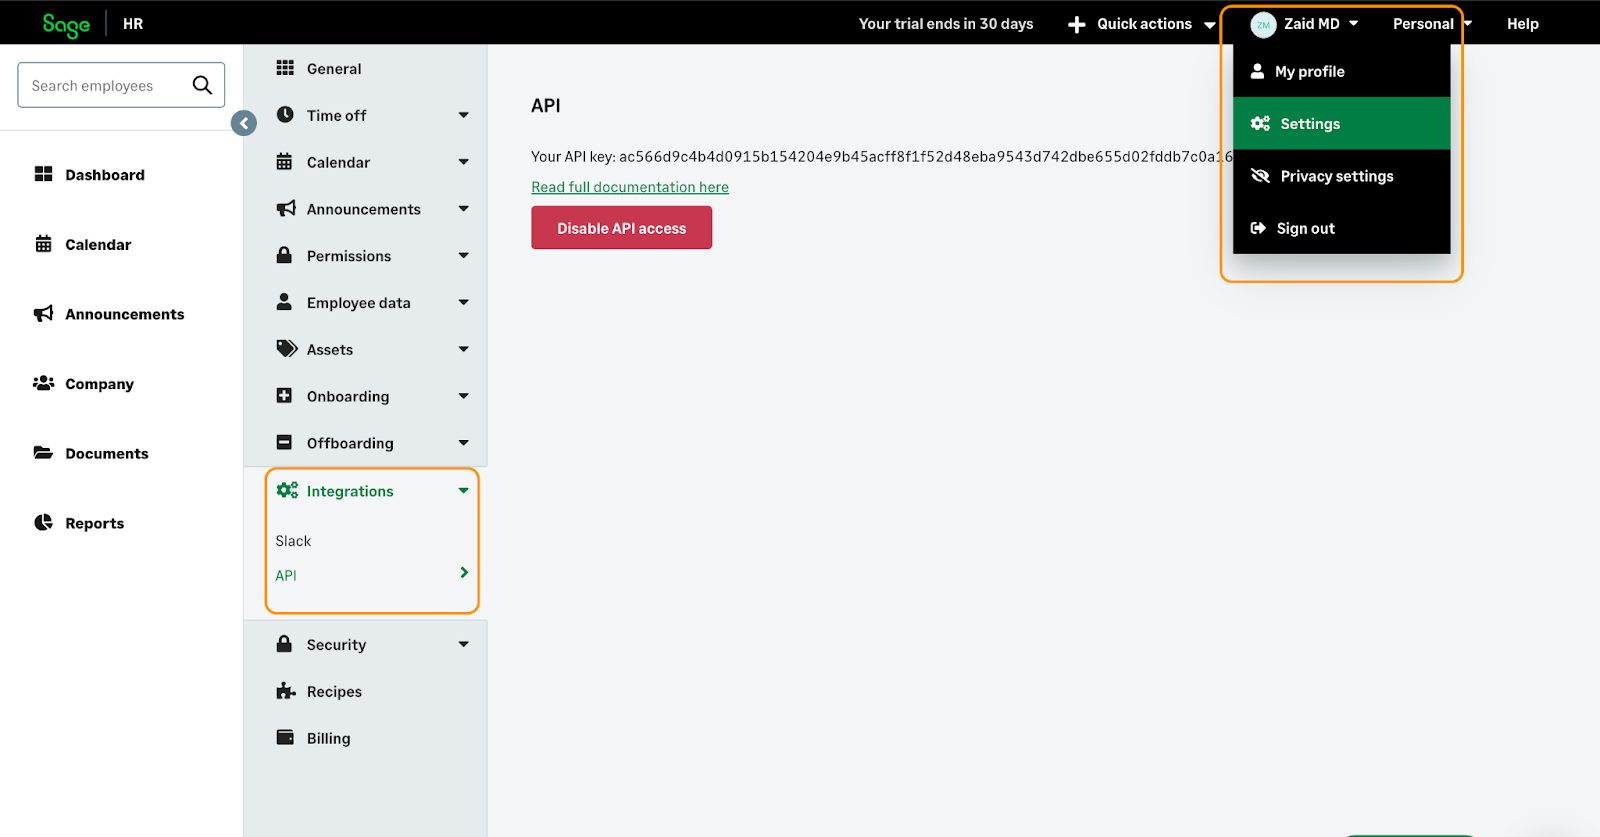Click the Disable API access button
This screenshot has width=1600, height=837.
[x=621, y=228]
